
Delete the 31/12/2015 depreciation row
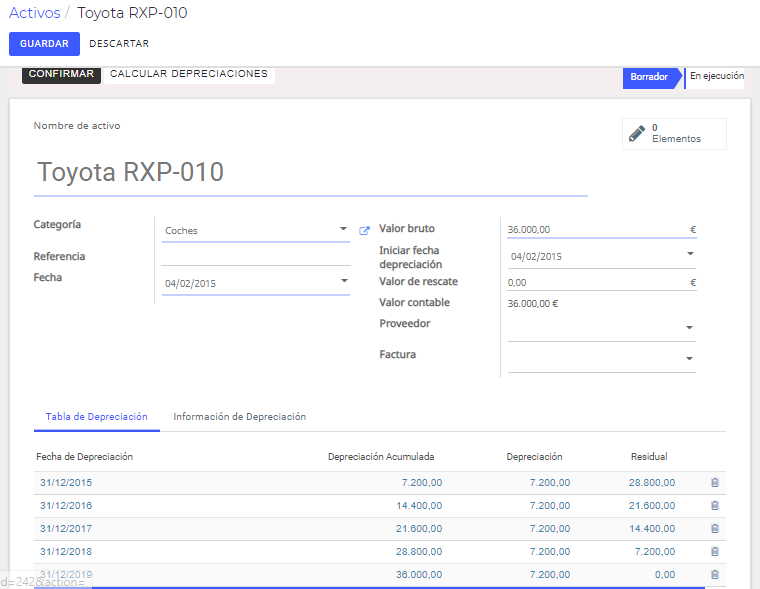(x=714, y=482)
